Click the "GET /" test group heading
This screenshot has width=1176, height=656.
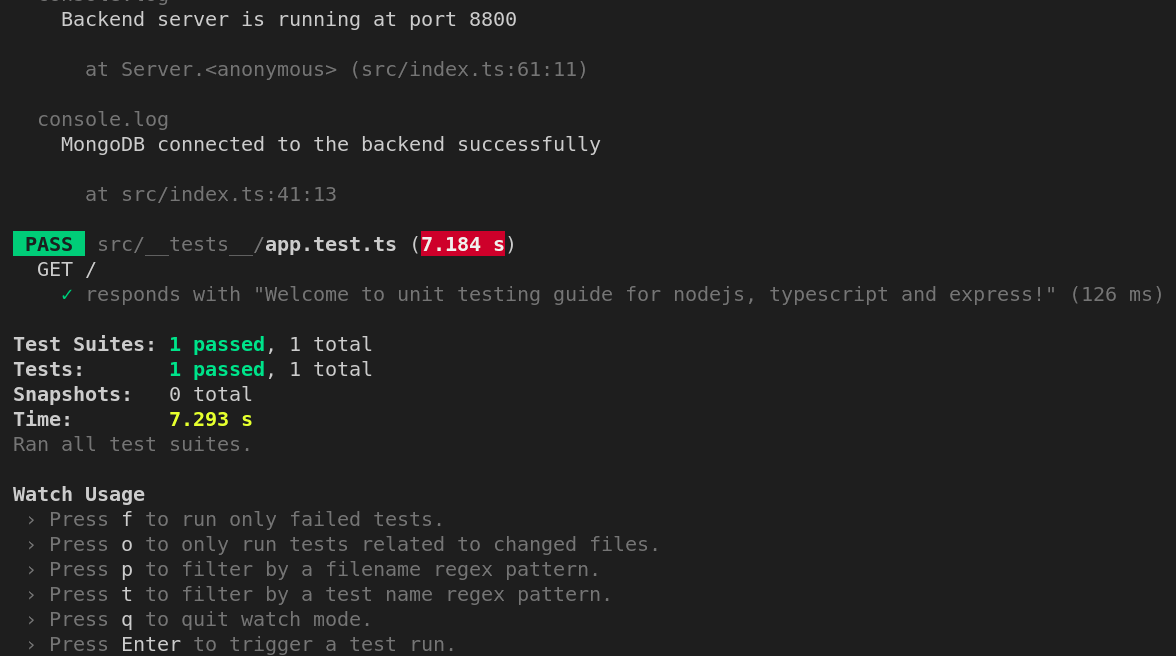pyautogui.click(x=67, y=270)
